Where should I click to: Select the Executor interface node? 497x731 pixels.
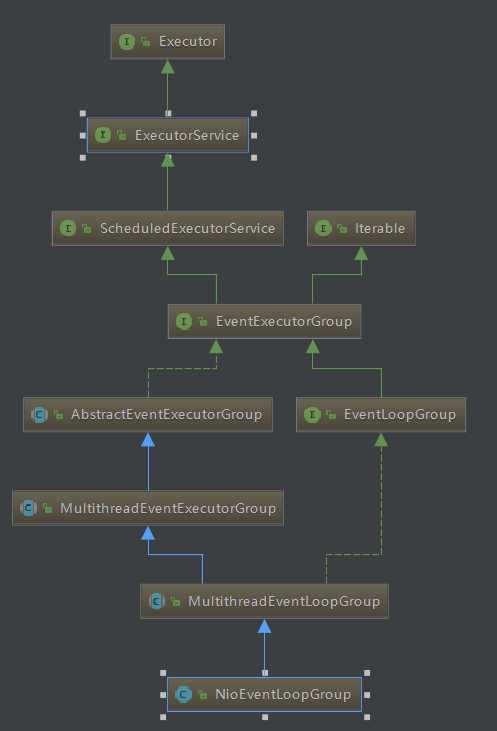[167, 41]
